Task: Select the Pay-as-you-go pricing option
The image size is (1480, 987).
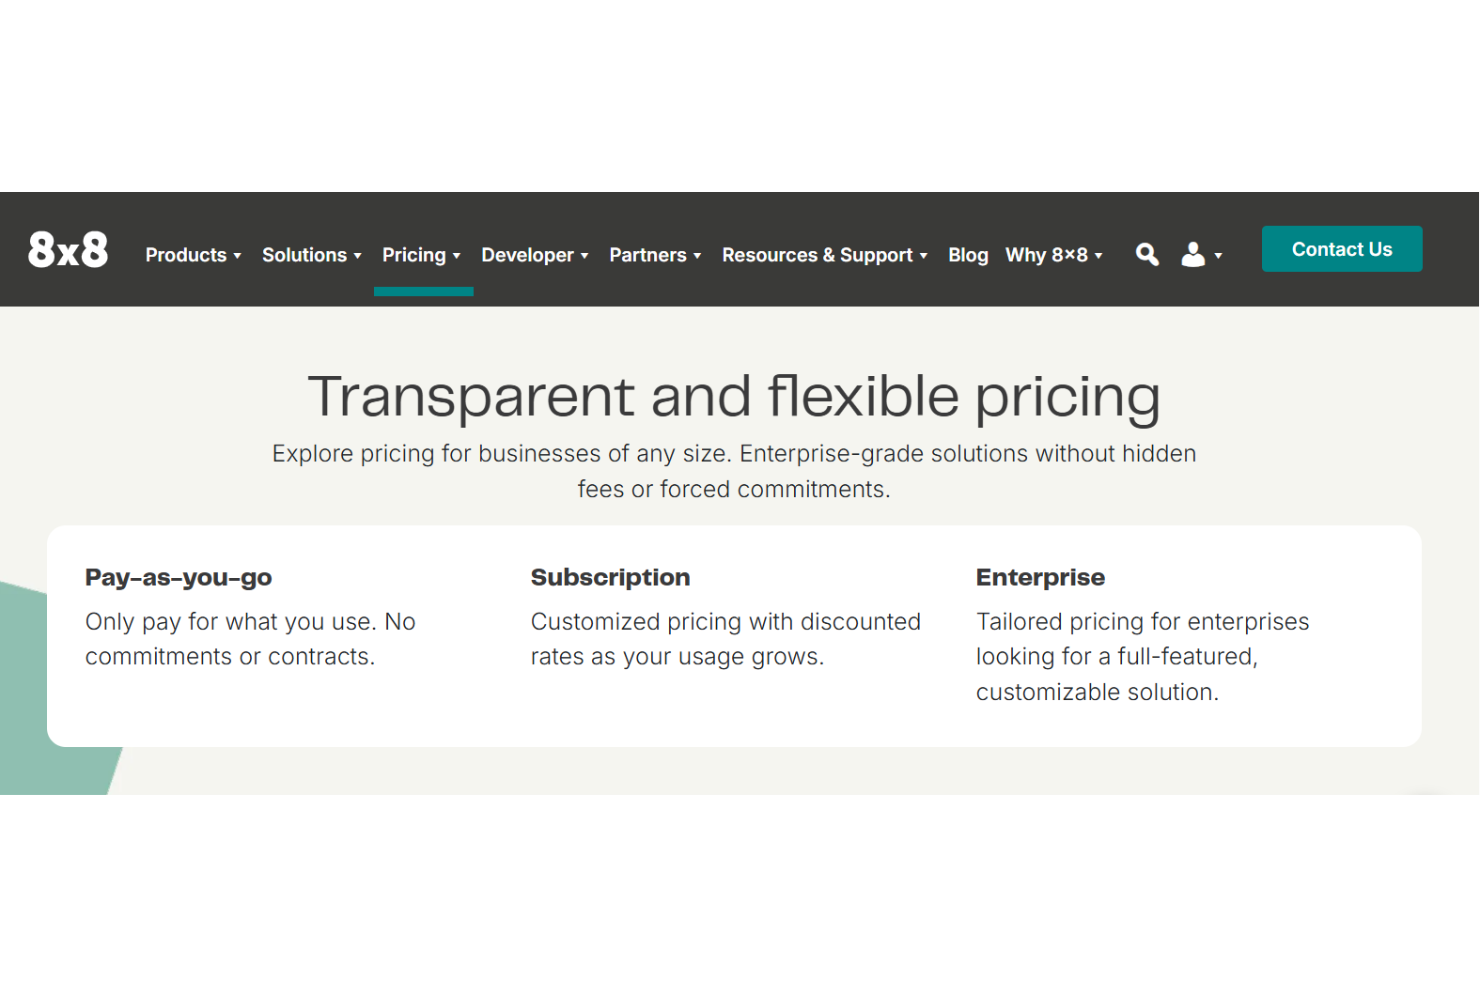Action: tap(178, 577)
